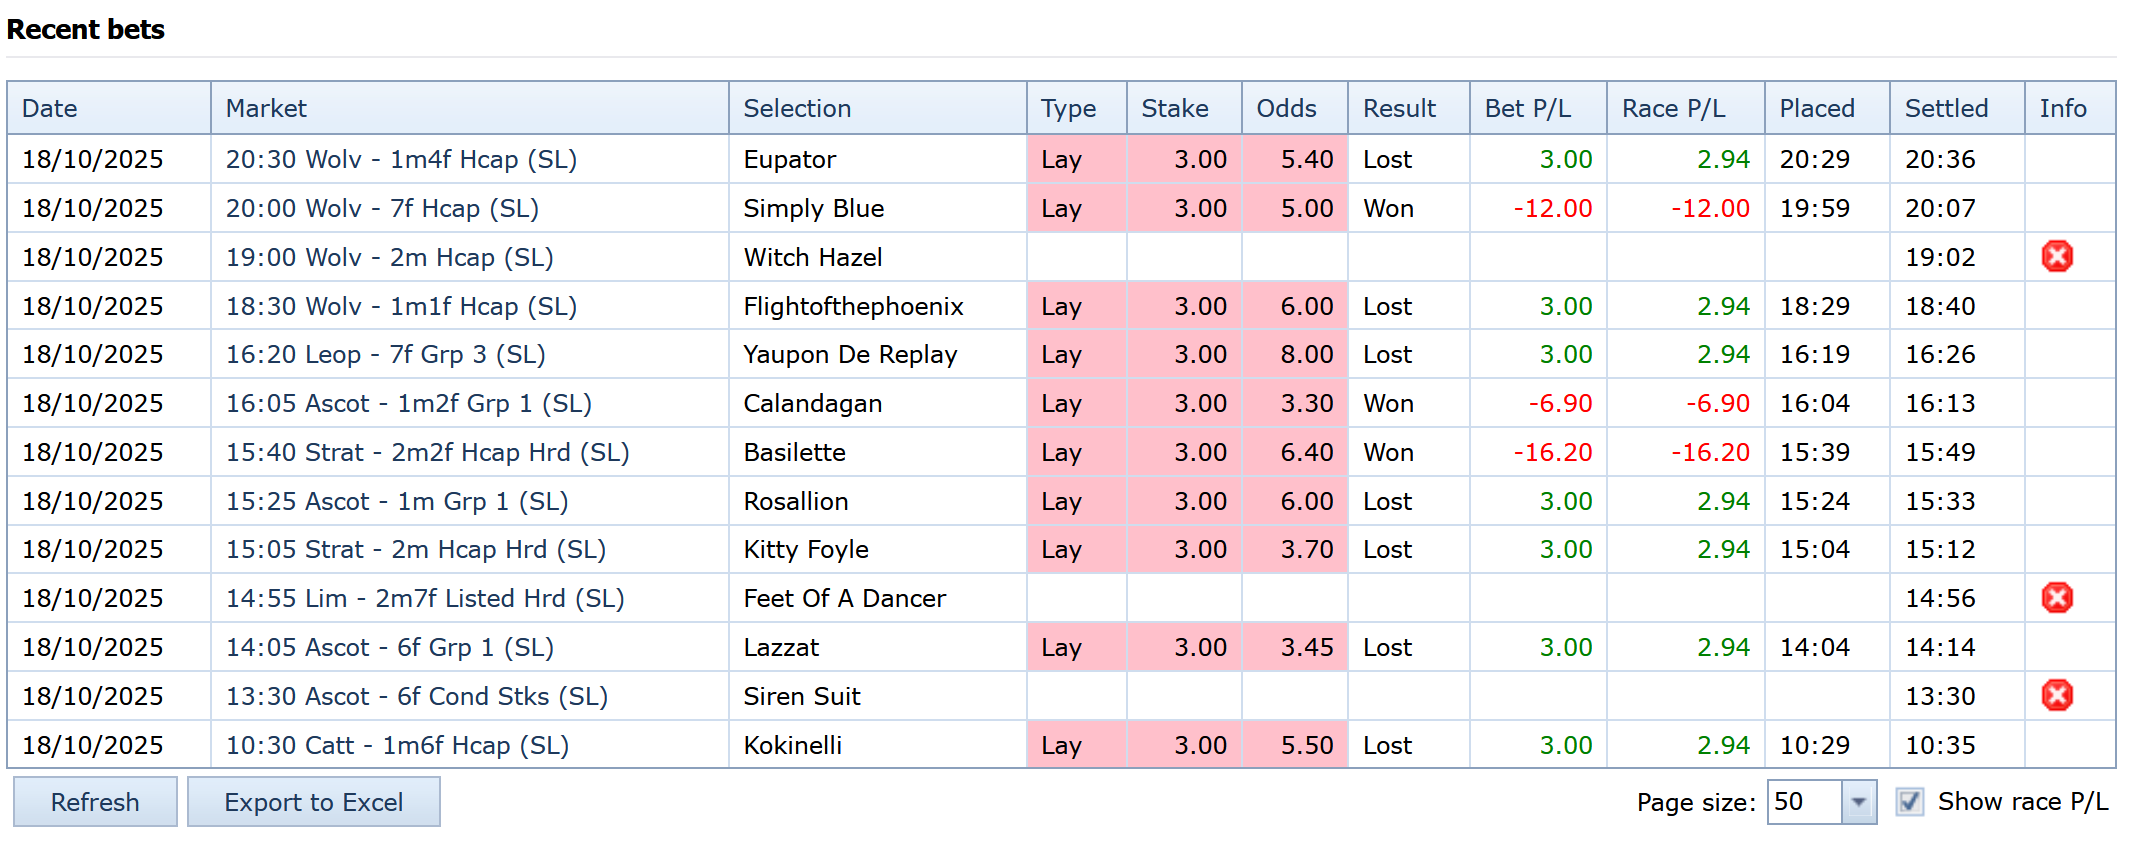The height and width of the screenshot is (864, 2155).
Task: Sort by the Date column header
Action: pos(50,108)
